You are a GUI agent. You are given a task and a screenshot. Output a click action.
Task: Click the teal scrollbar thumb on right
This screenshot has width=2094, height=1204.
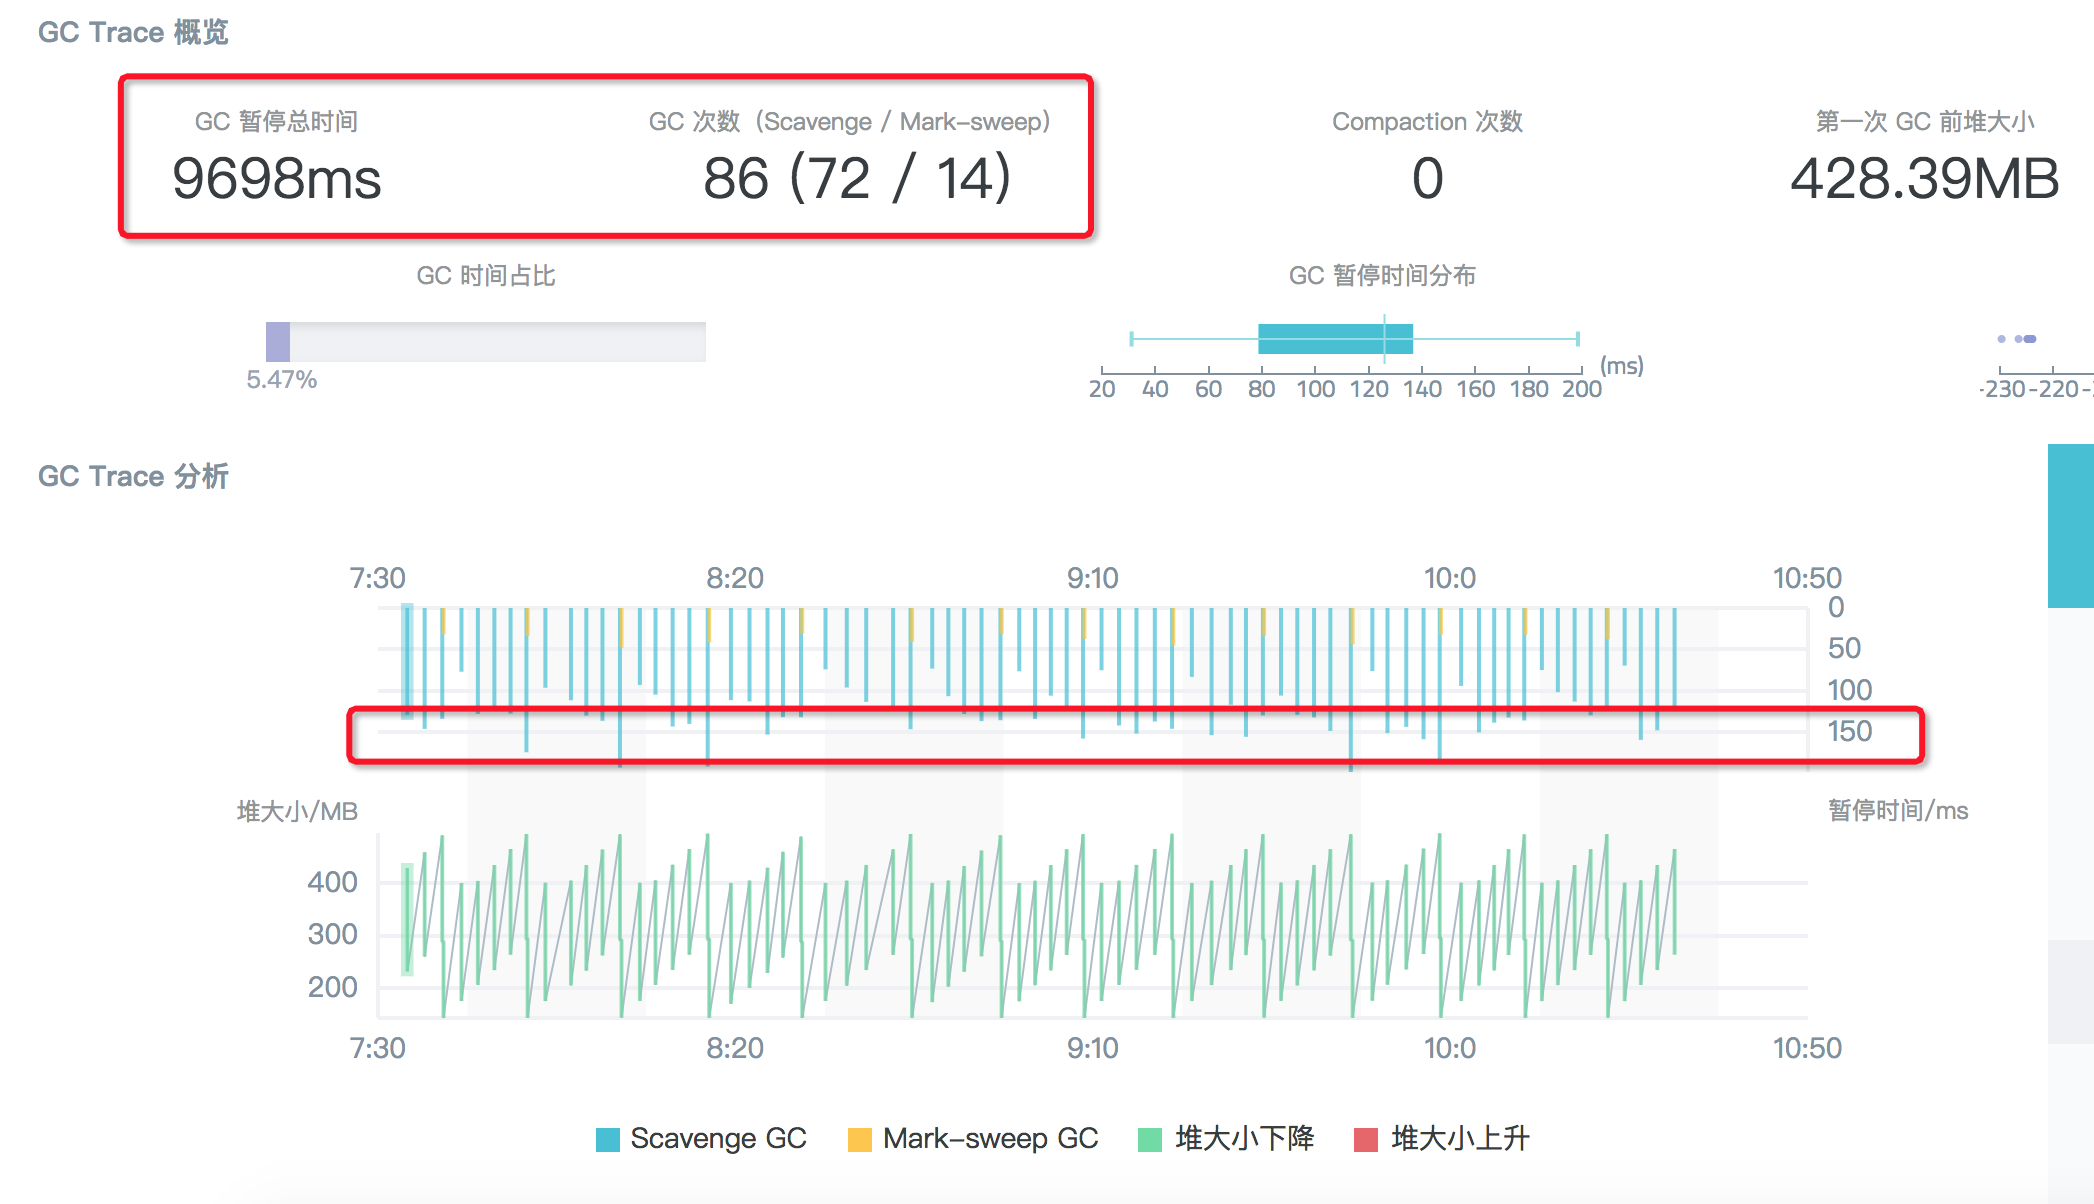[x=2070, y=525]
